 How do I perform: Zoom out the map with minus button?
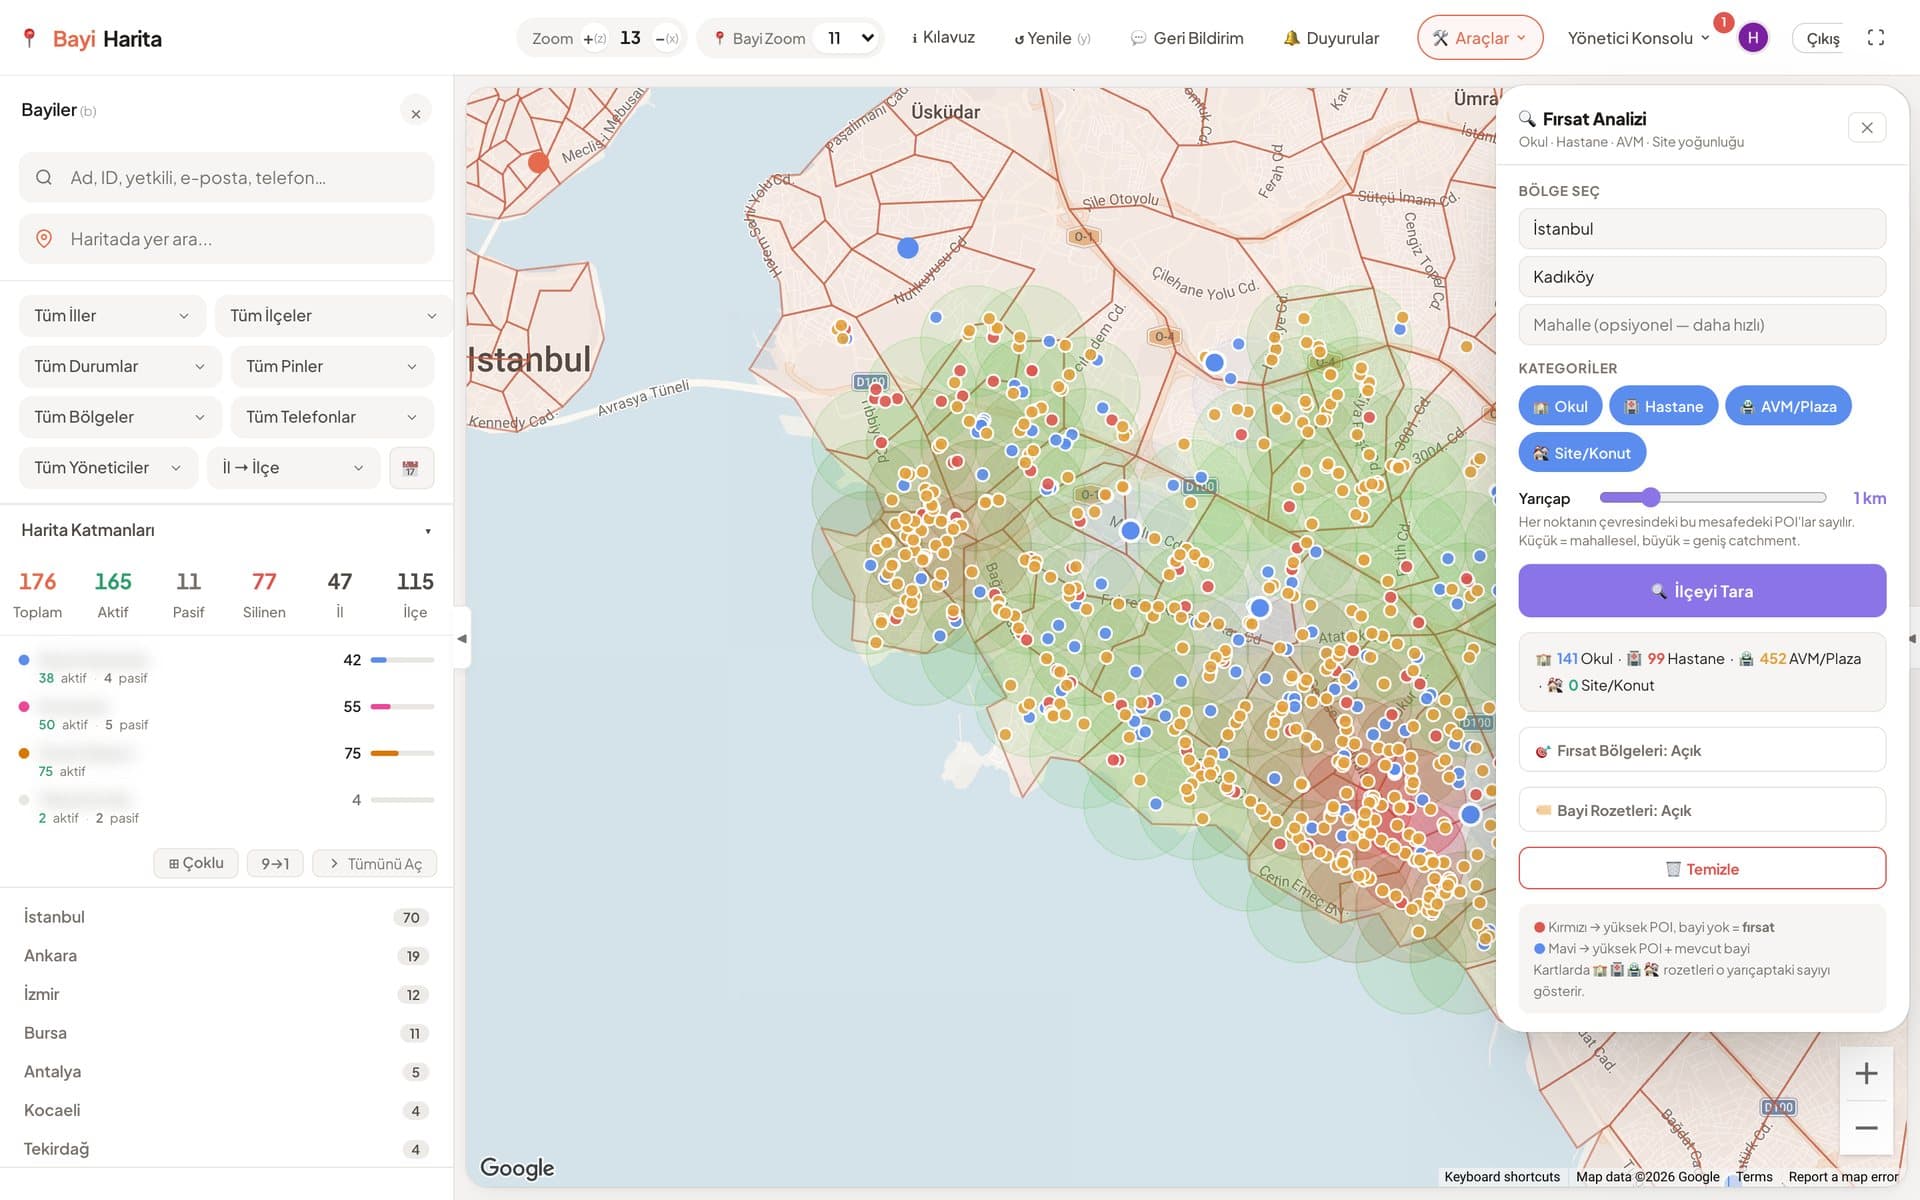(1866, 1128)
